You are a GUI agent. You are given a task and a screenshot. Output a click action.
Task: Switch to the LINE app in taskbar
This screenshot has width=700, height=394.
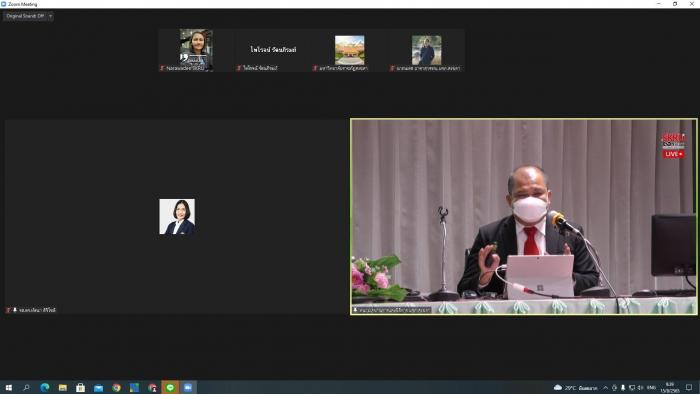pyautogui.click(x=170, y=387)
